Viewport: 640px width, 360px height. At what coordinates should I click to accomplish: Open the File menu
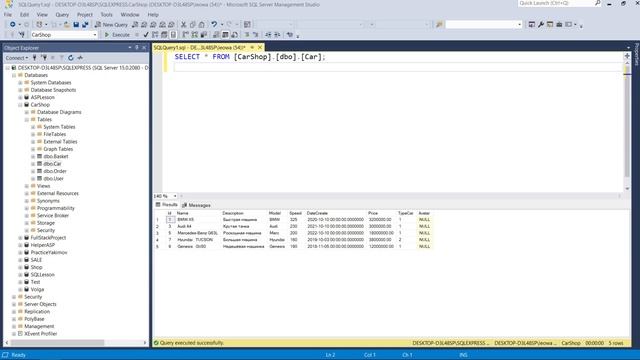(x=8, y=15)
